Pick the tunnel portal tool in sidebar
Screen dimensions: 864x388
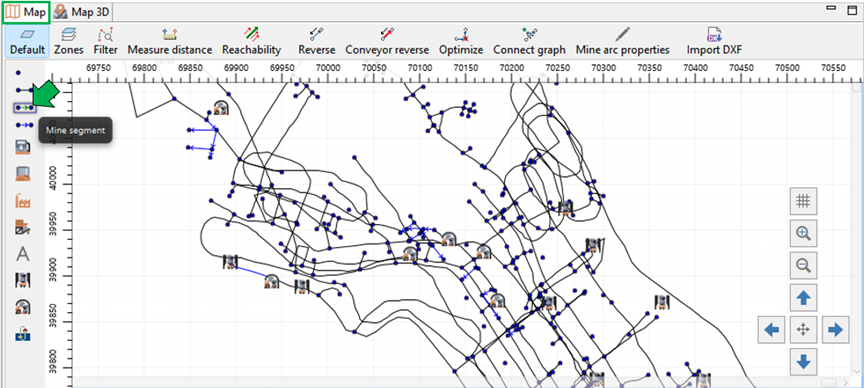pos(23,306)
